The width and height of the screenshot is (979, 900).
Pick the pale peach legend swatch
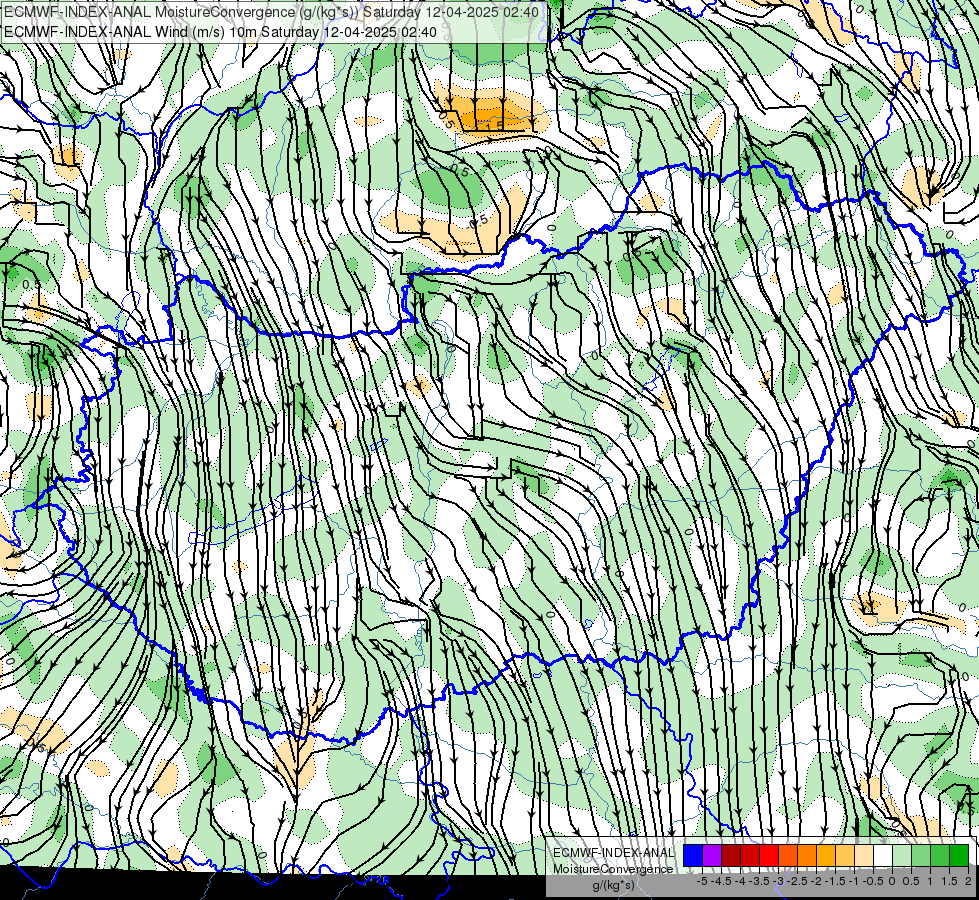click(864, 856)
